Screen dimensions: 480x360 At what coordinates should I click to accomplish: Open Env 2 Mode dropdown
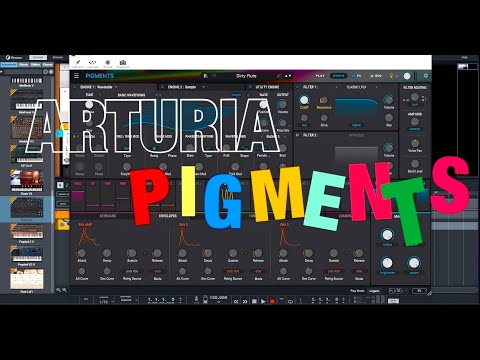click(258, 271)
